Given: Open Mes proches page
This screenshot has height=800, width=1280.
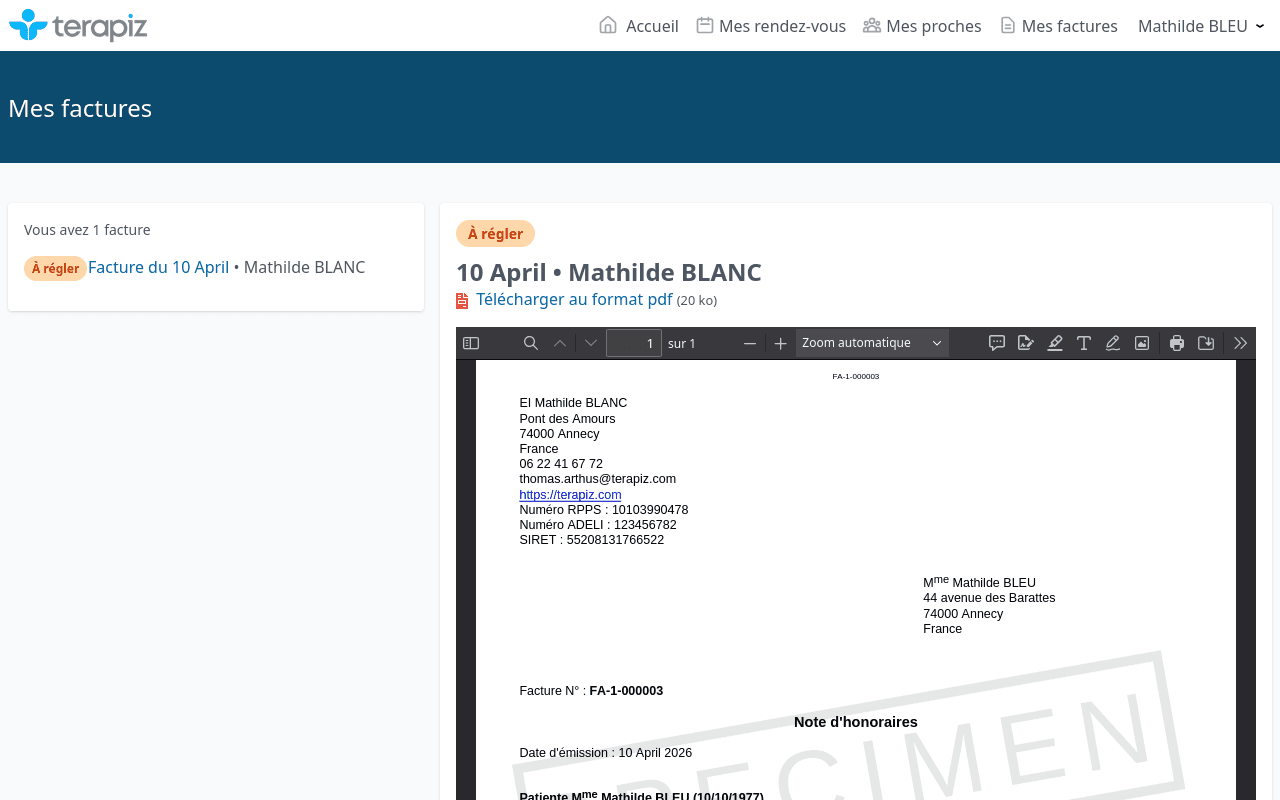Looking at the screenshot, I should (922, 26).
